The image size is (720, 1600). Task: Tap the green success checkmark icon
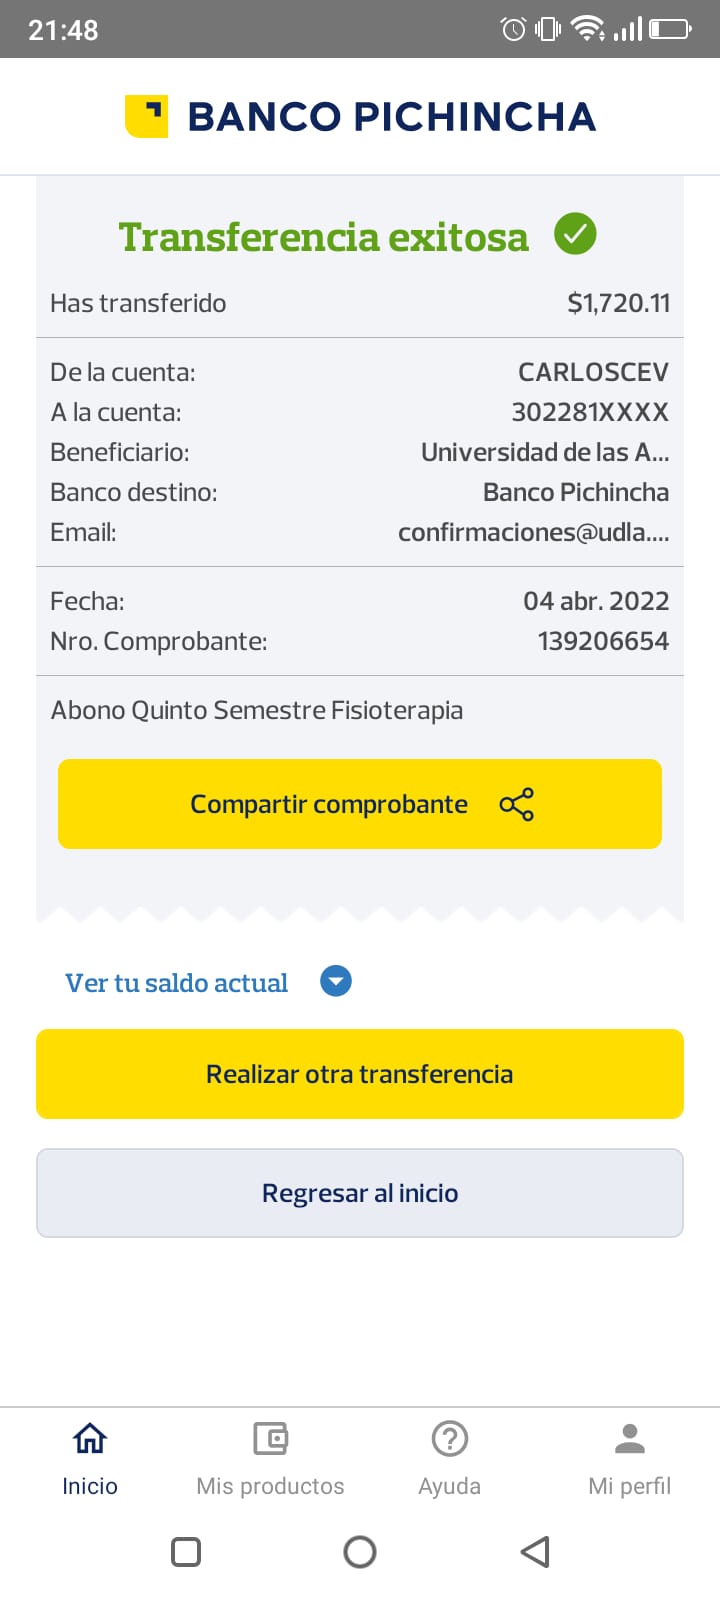click(x=575, y=234)
